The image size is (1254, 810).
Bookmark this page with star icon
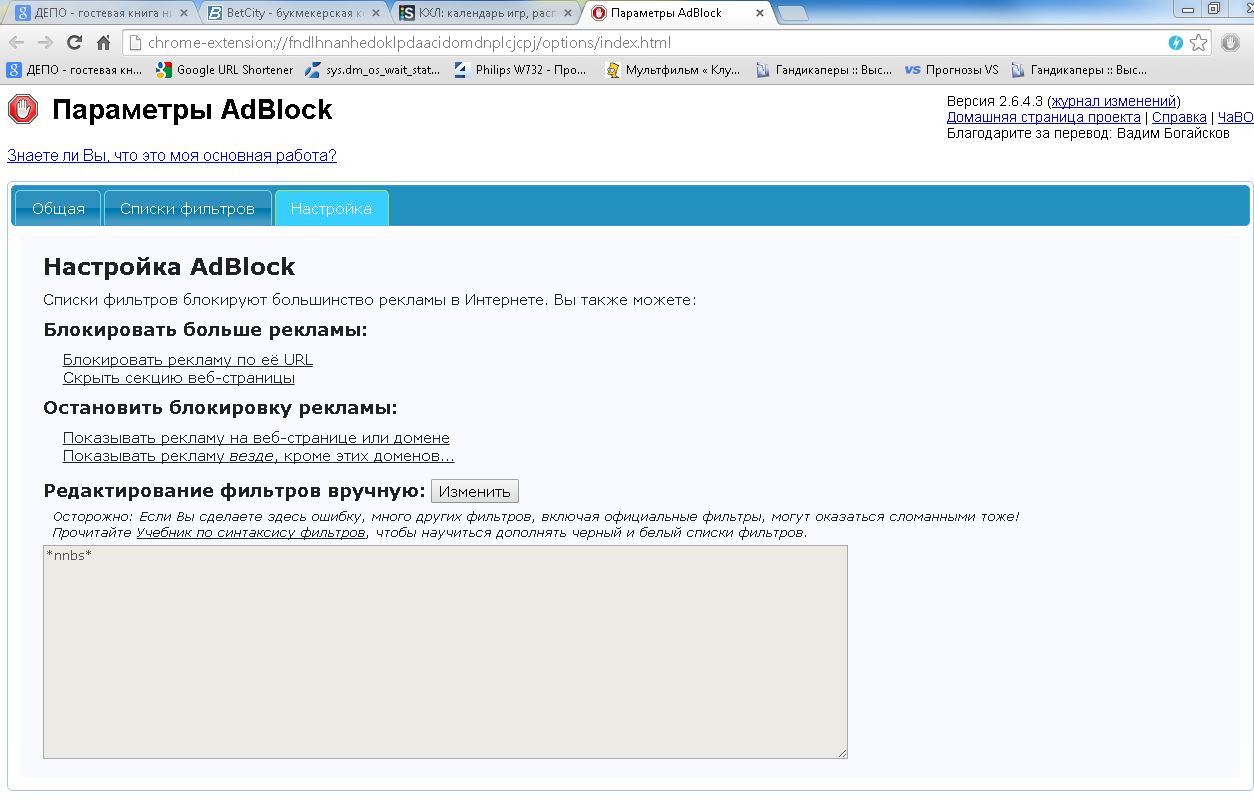(1199, 43)
